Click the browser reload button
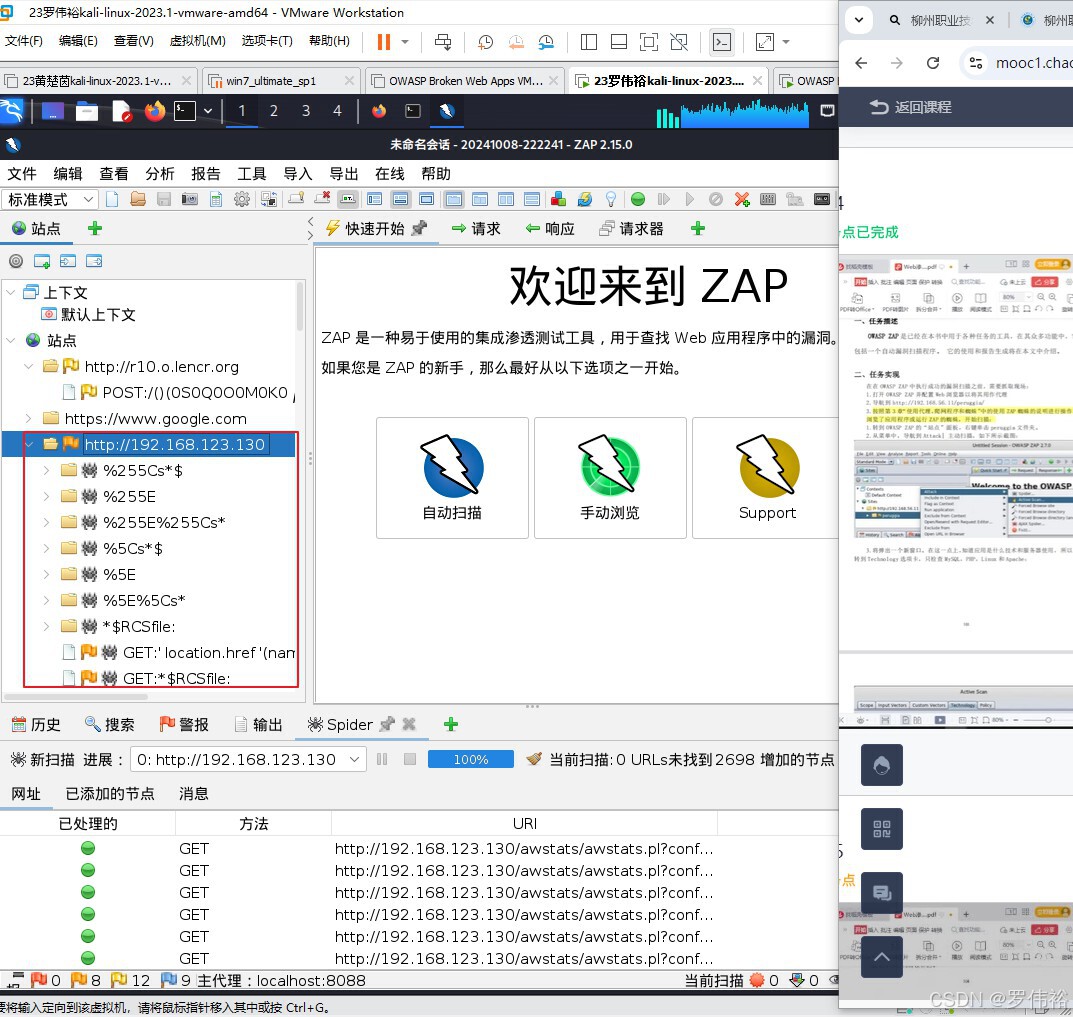Image resolution: width=1073 pixels, height=1017 pixels. 933,63
